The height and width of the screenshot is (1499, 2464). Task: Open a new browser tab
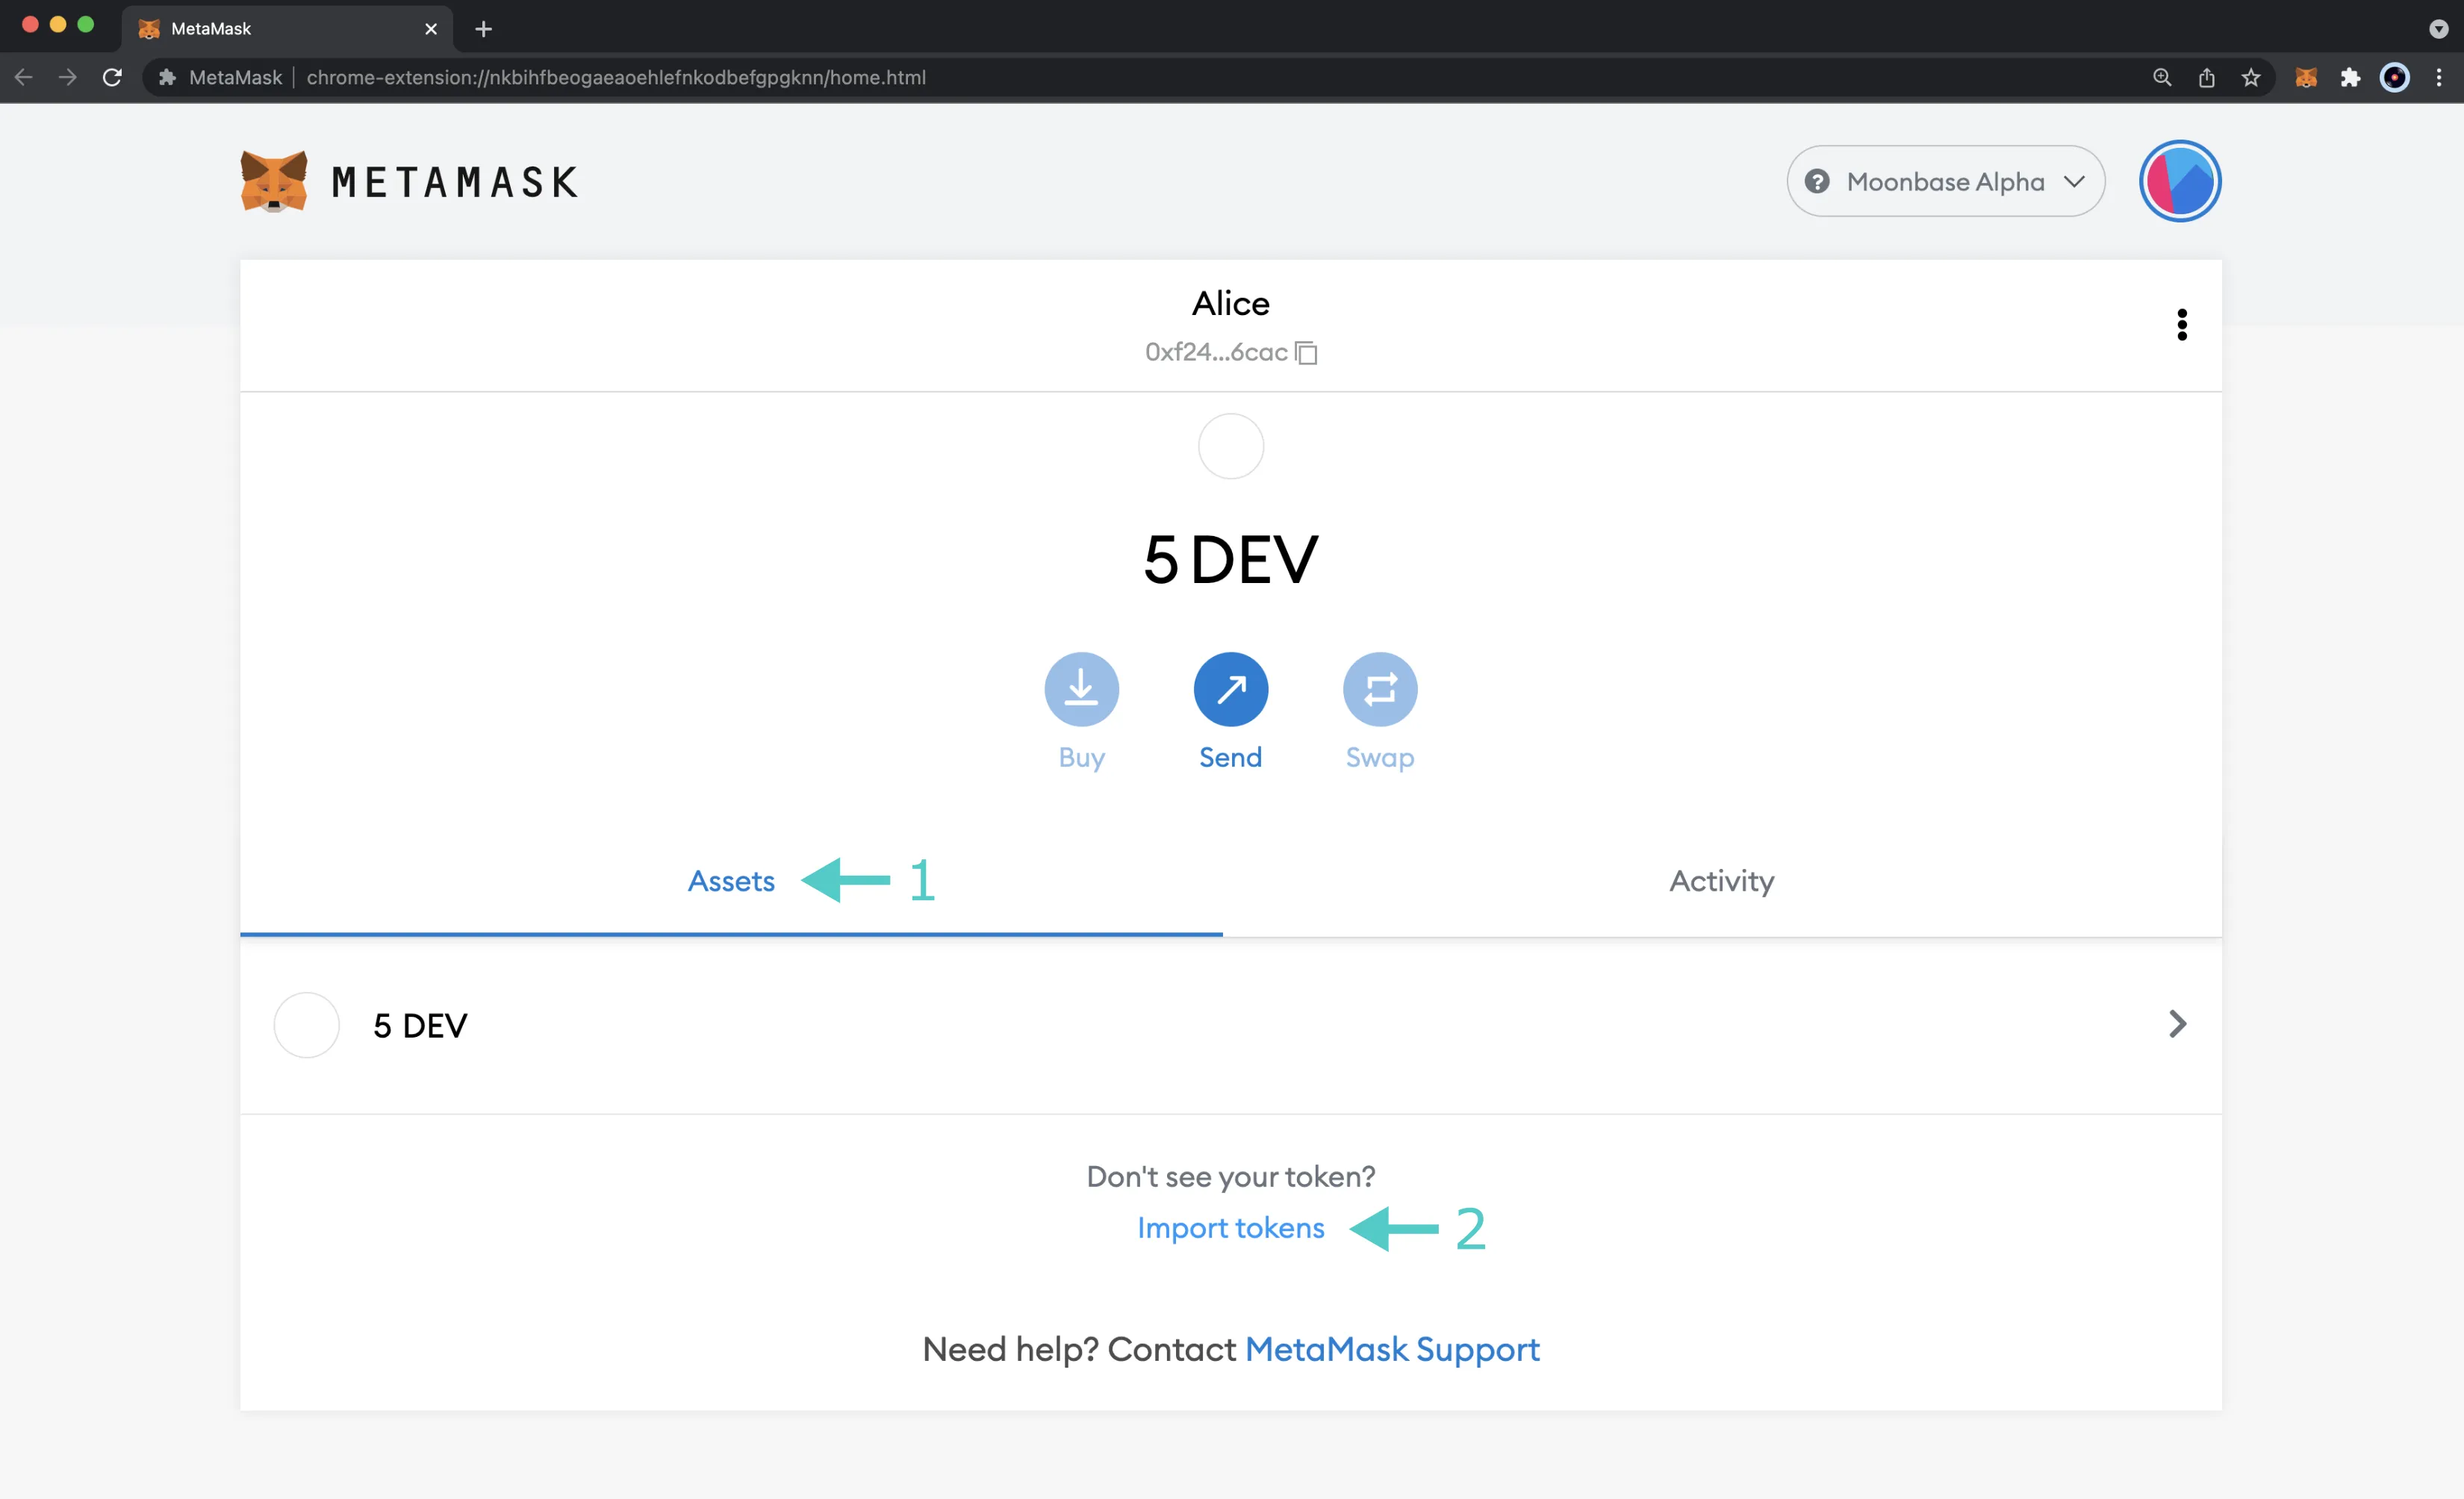(484, 29)
